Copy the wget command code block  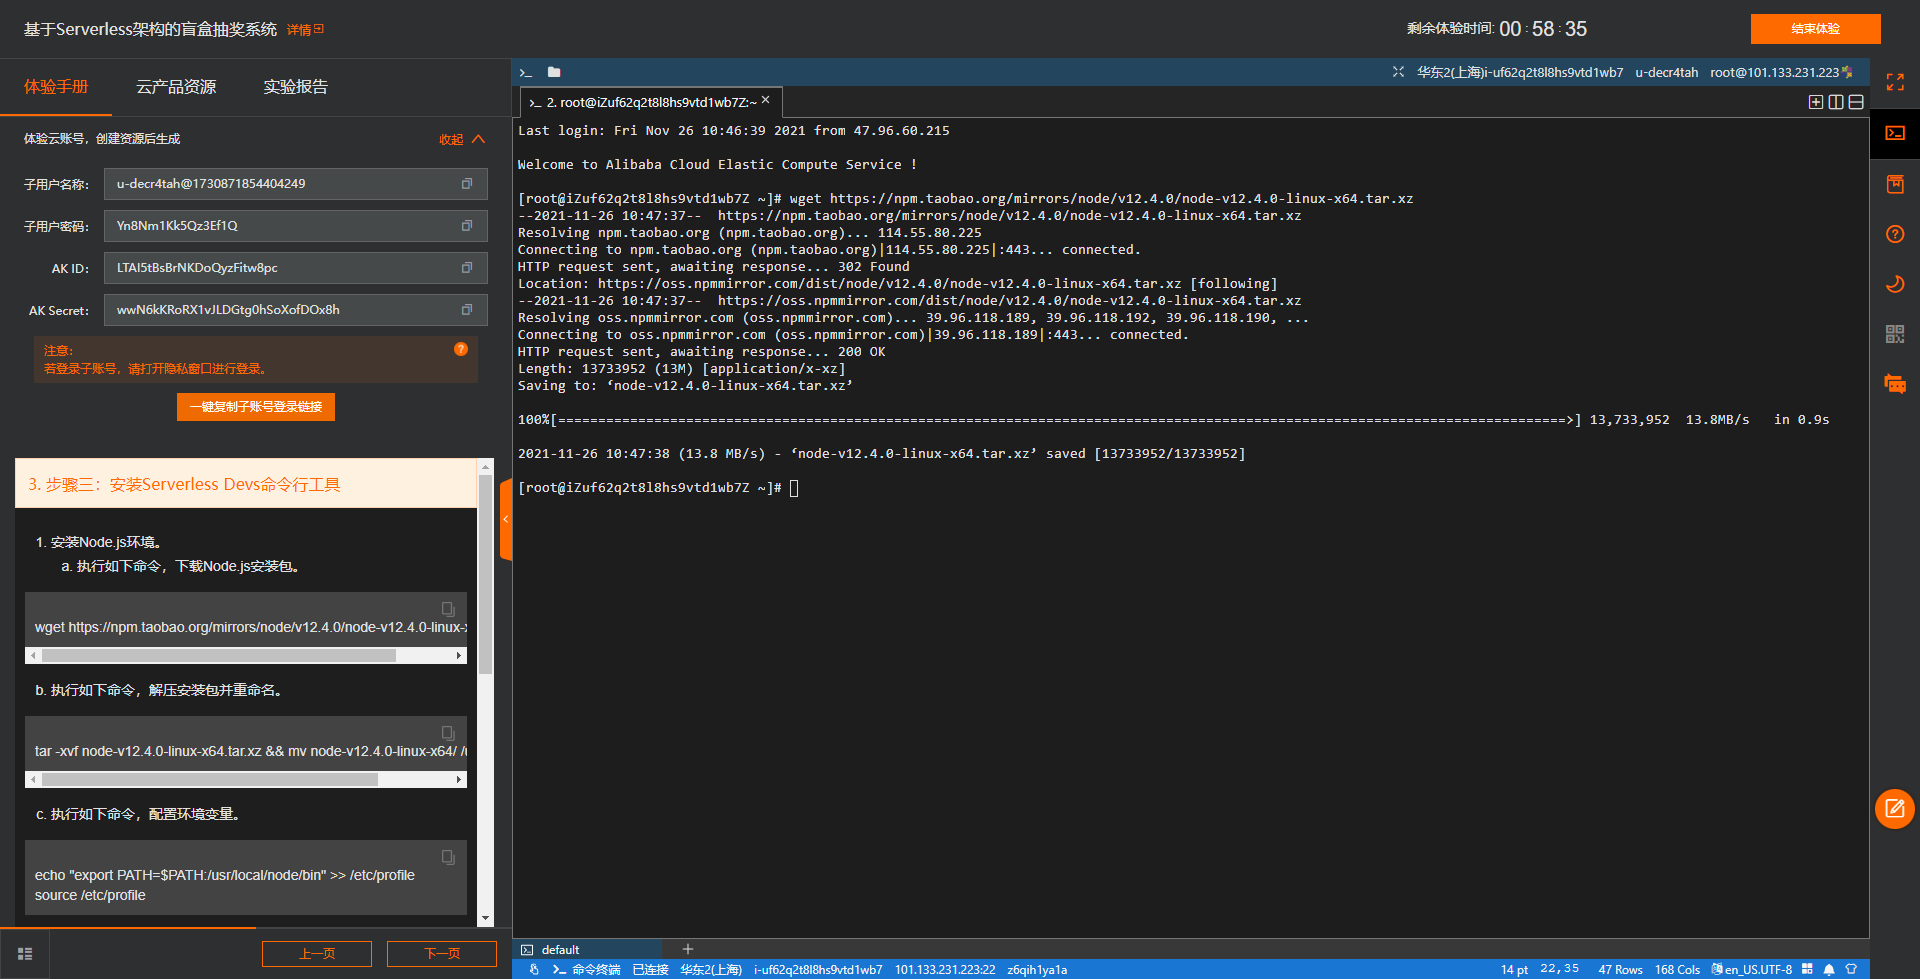click(x=448, y=609)
